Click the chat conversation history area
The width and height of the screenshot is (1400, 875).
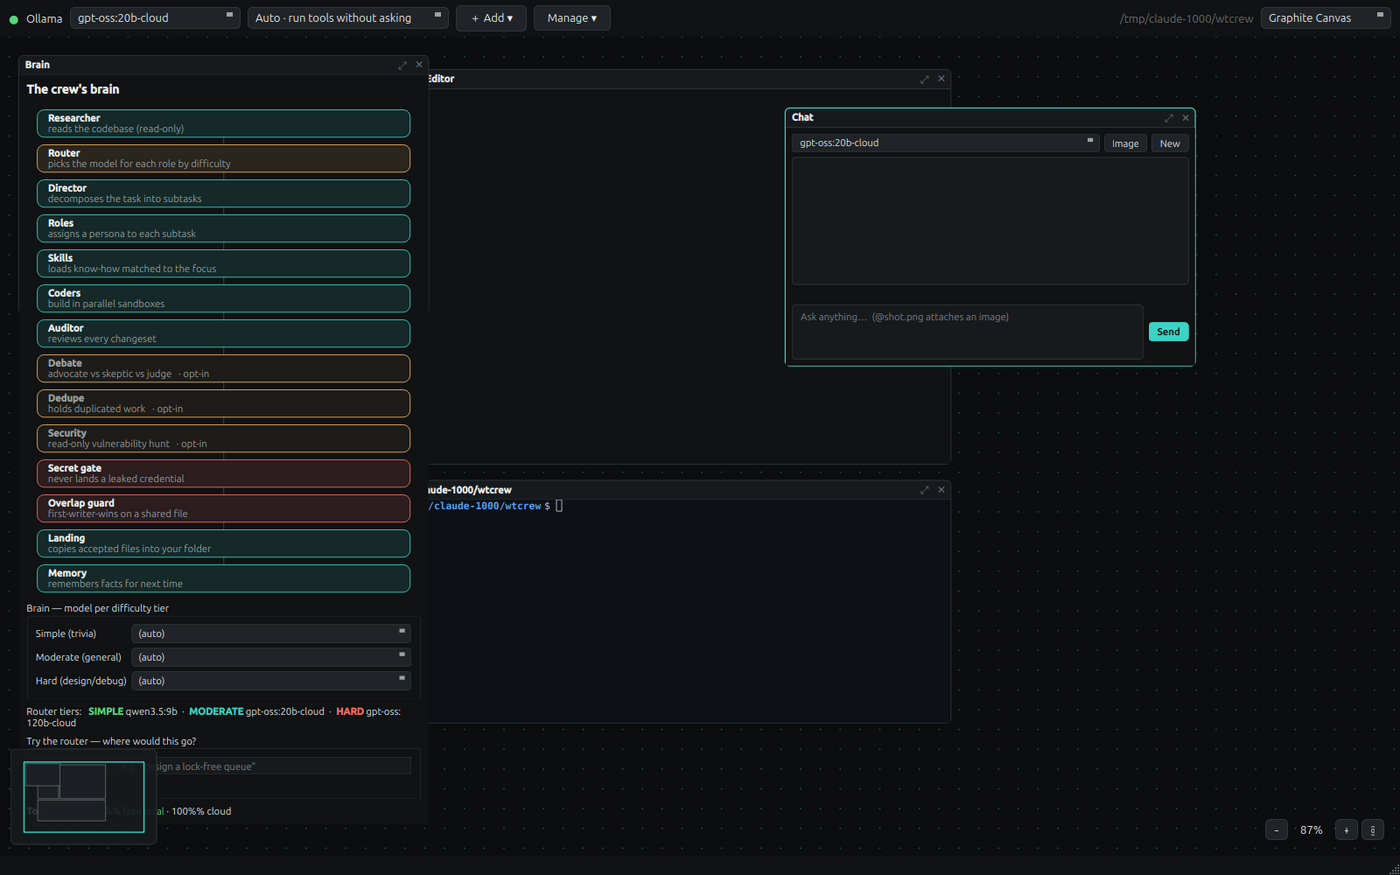tap(990, 221)
